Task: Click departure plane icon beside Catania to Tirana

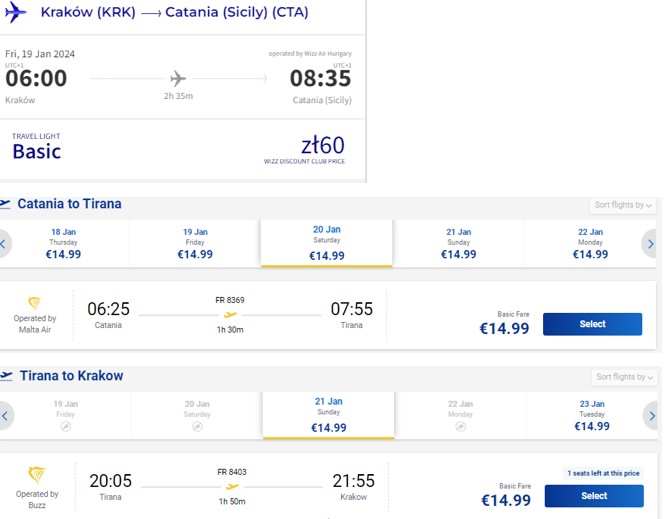Action: coord(5,204)
